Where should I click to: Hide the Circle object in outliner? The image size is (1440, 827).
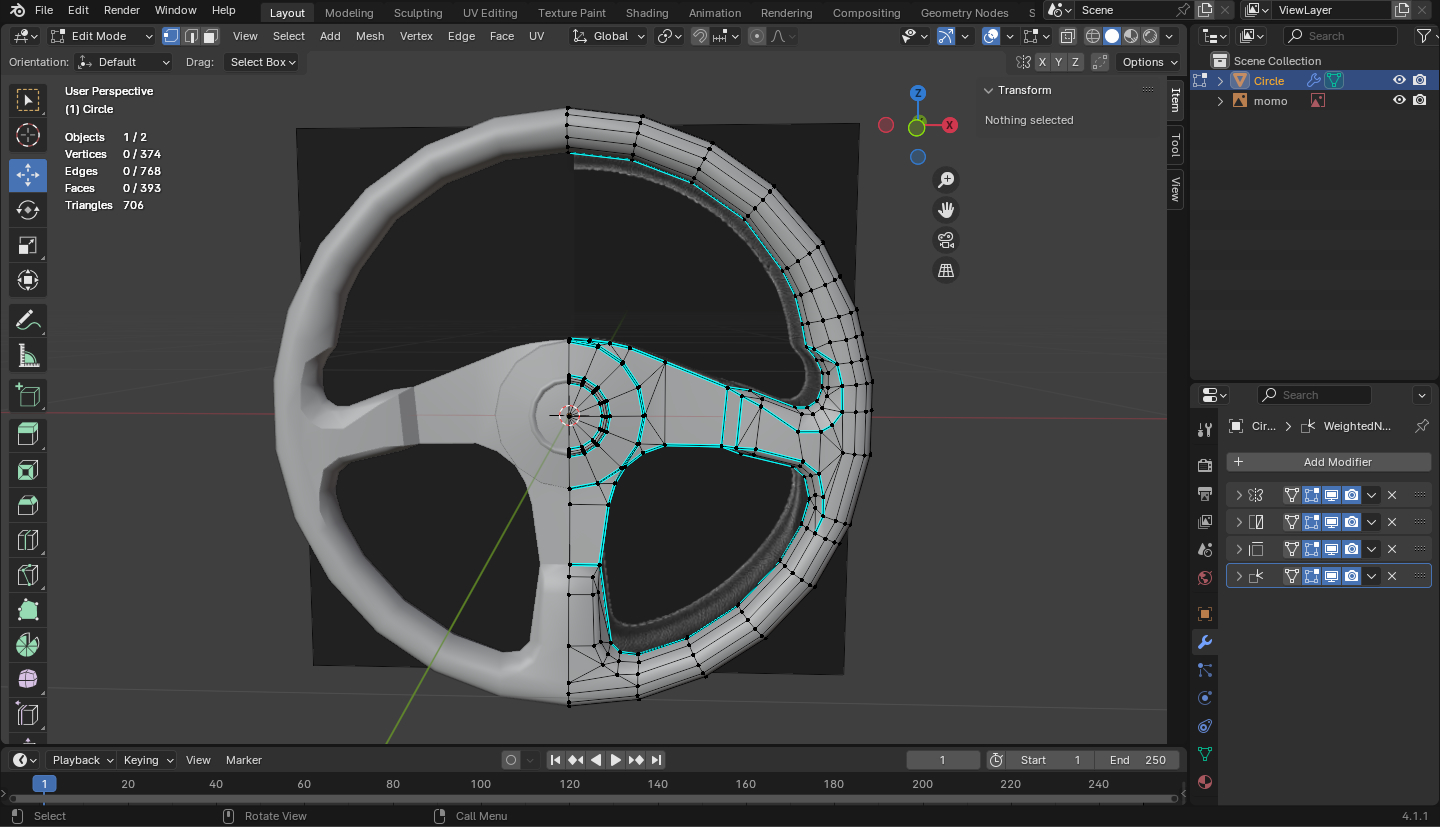click(1399, 81)
